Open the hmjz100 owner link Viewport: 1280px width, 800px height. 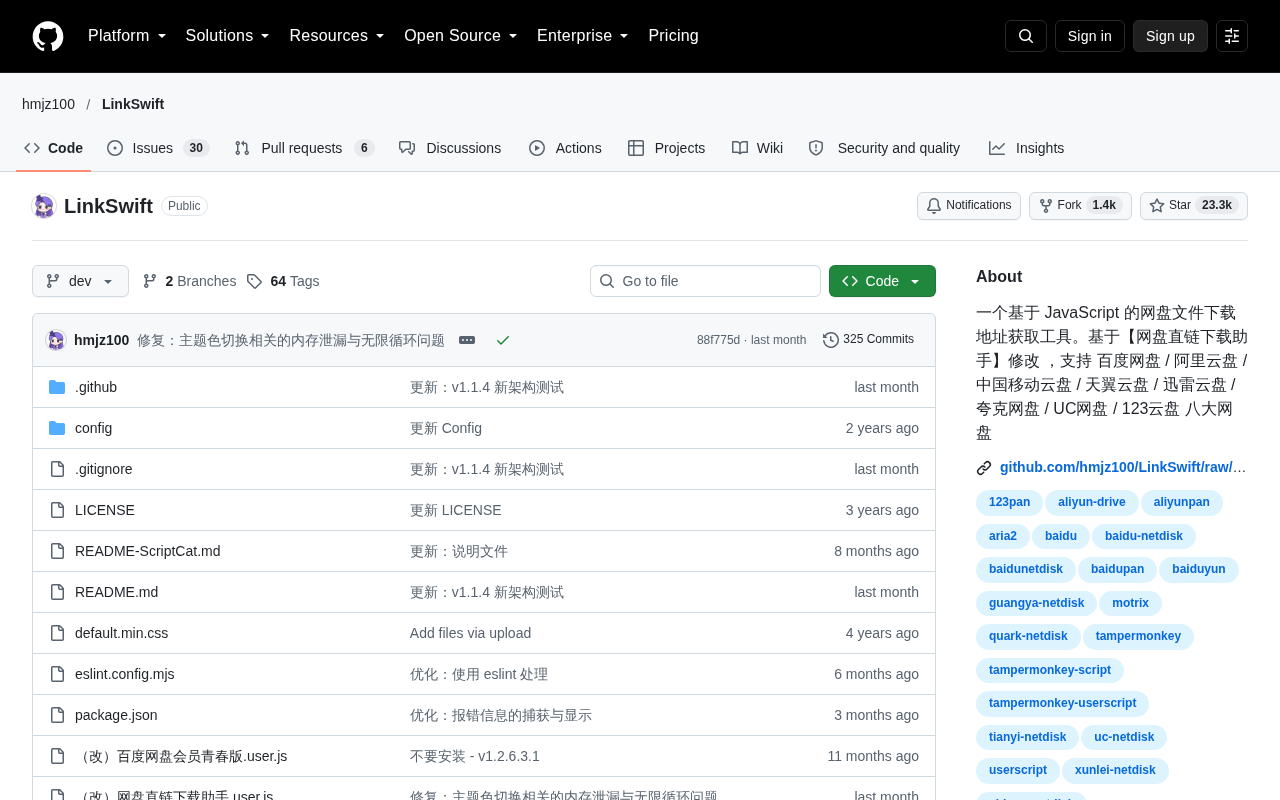pyautogui.click(x=48, y=104)
